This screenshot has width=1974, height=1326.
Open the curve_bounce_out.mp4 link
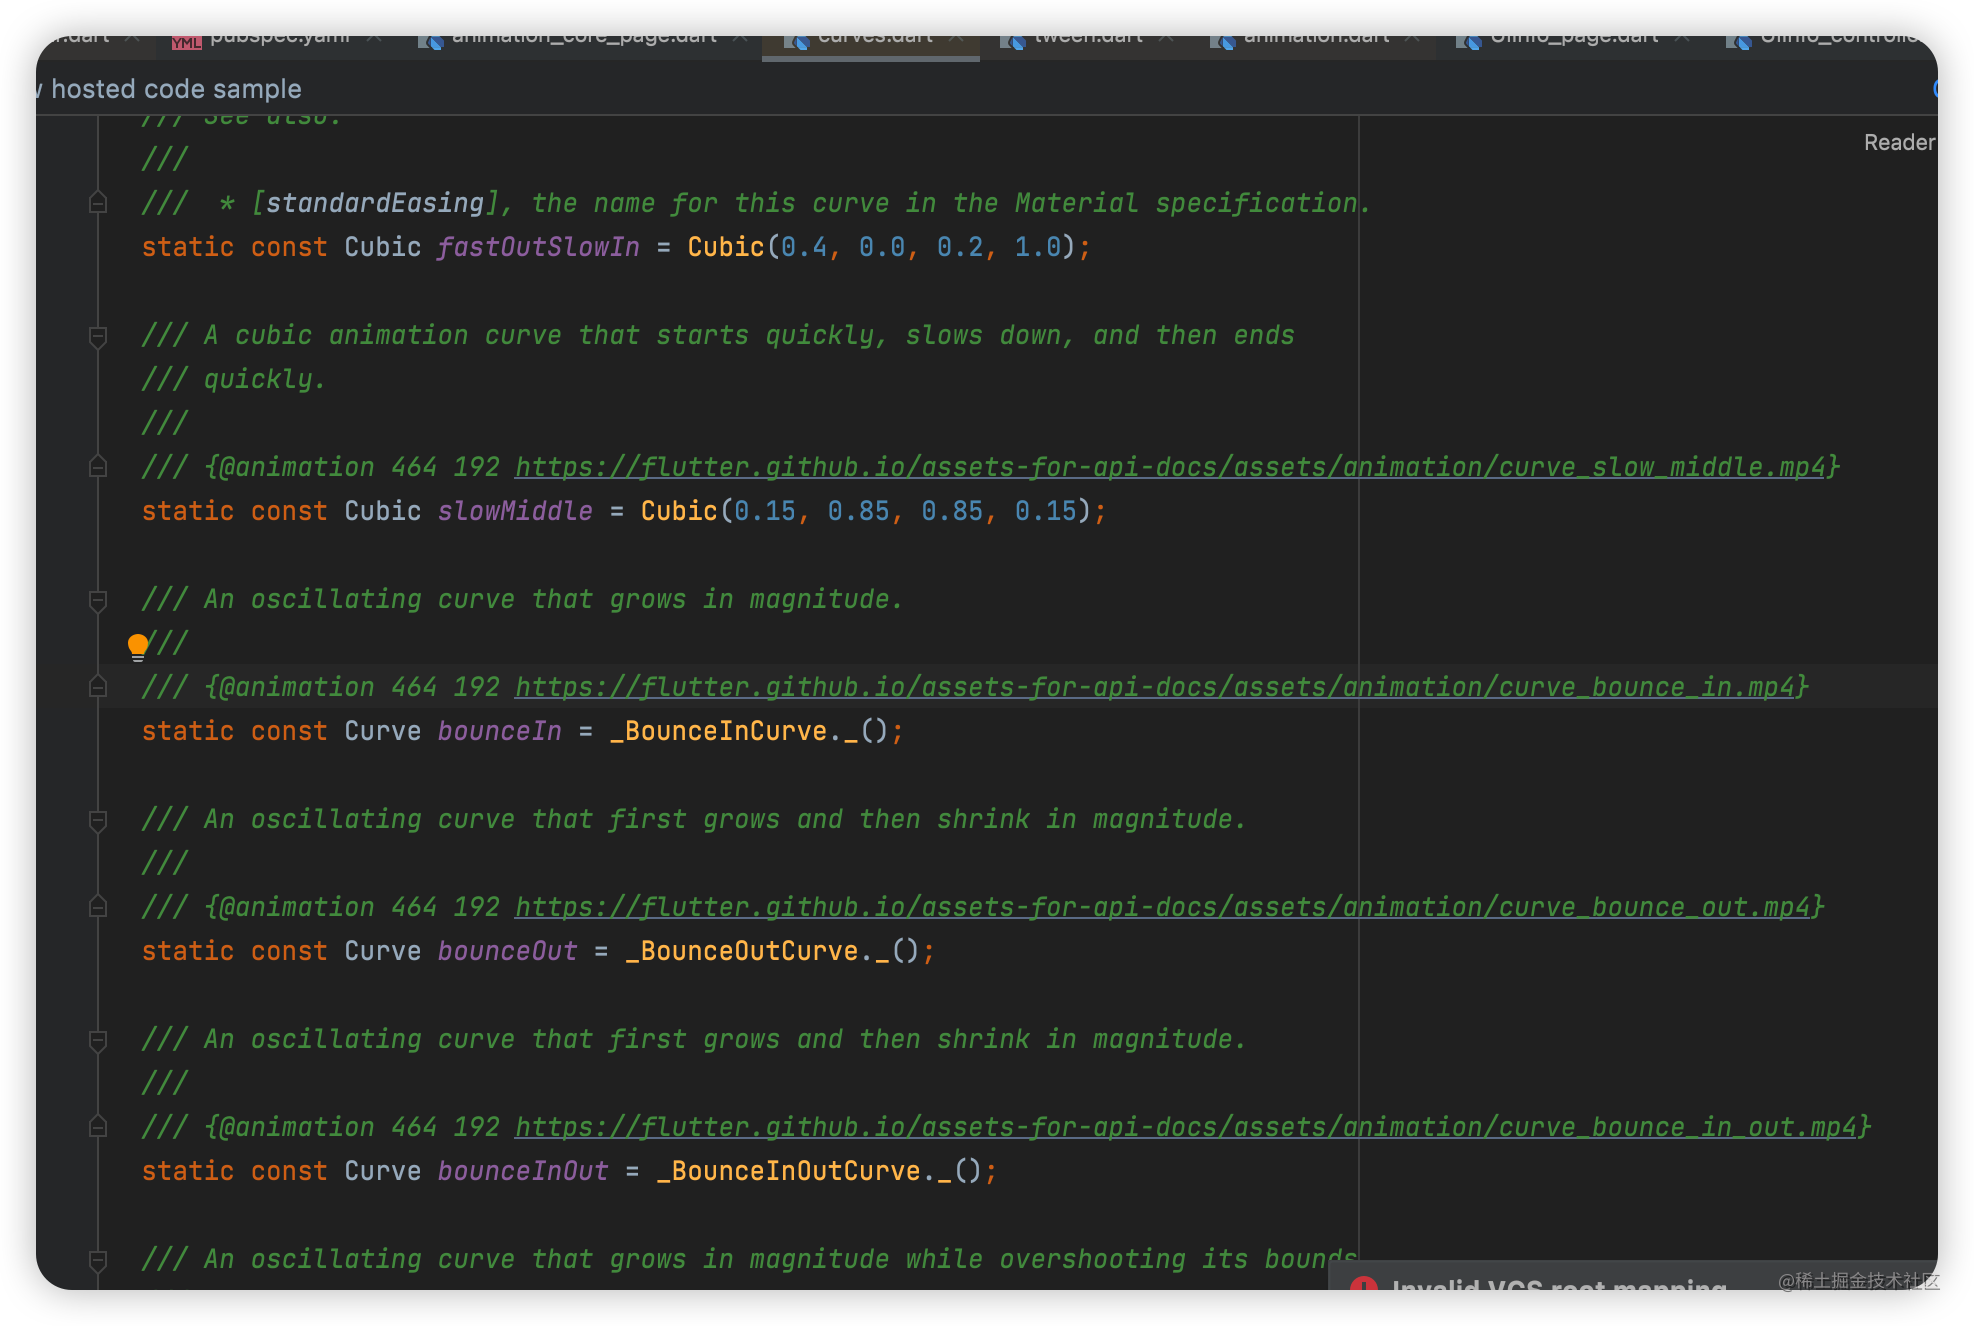(x=1163, y=907)
